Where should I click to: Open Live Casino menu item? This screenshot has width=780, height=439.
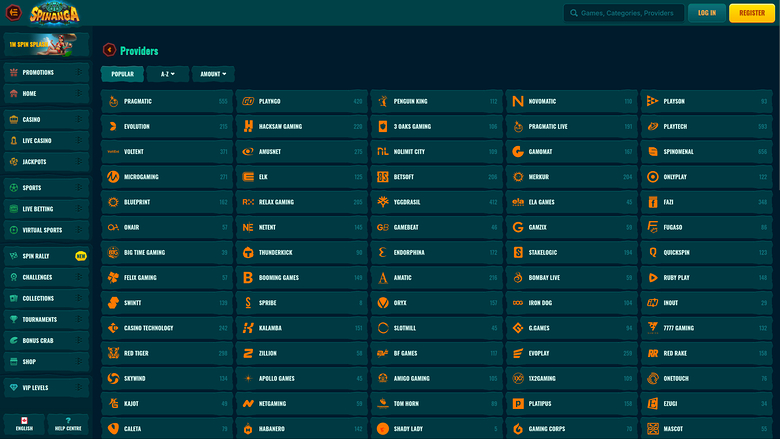[44, 140]
